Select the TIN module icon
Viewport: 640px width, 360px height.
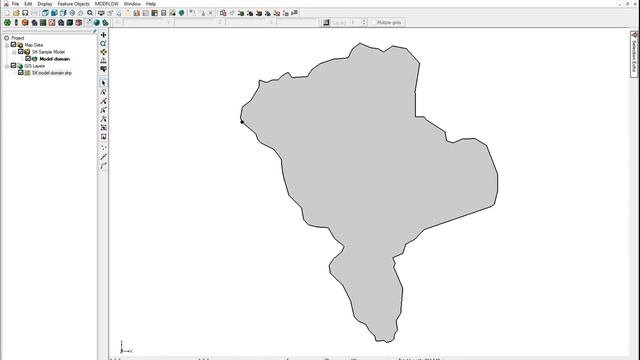point(7,22)
